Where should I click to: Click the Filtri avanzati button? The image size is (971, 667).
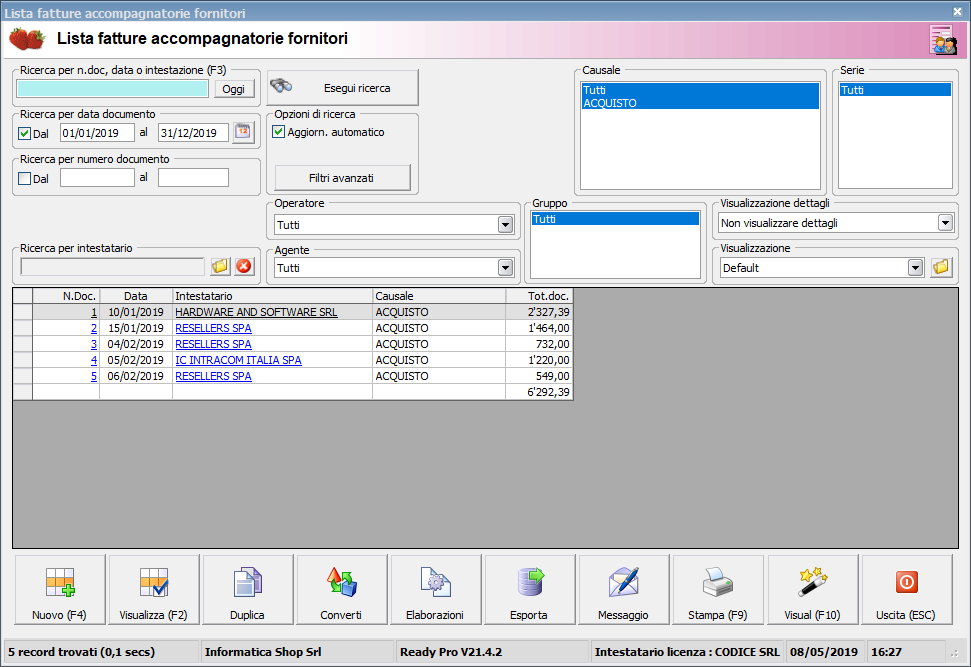coord(341,178)
